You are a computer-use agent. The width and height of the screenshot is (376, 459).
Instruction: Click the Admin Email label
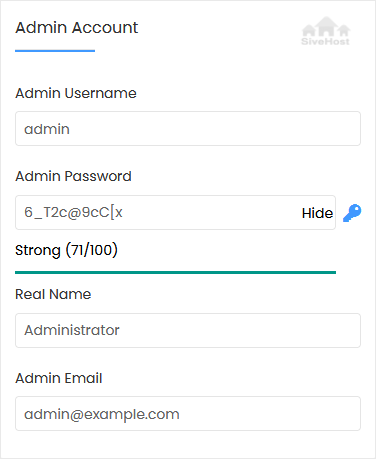tap(59, 378)
